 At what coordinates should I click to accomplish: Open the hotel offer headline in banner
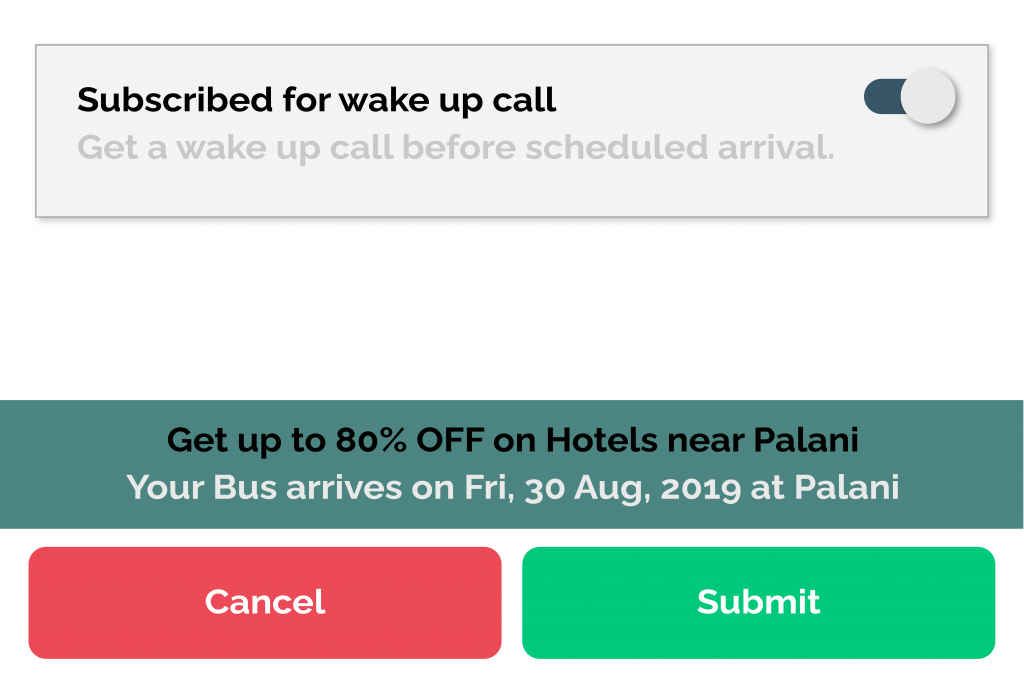coord(512,439)
